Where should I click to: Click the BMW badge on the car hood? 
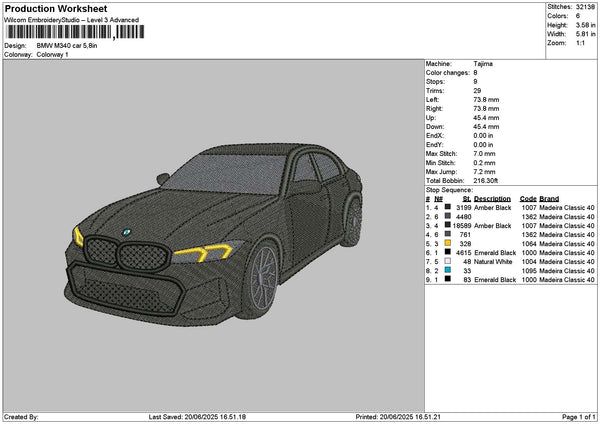128,231
